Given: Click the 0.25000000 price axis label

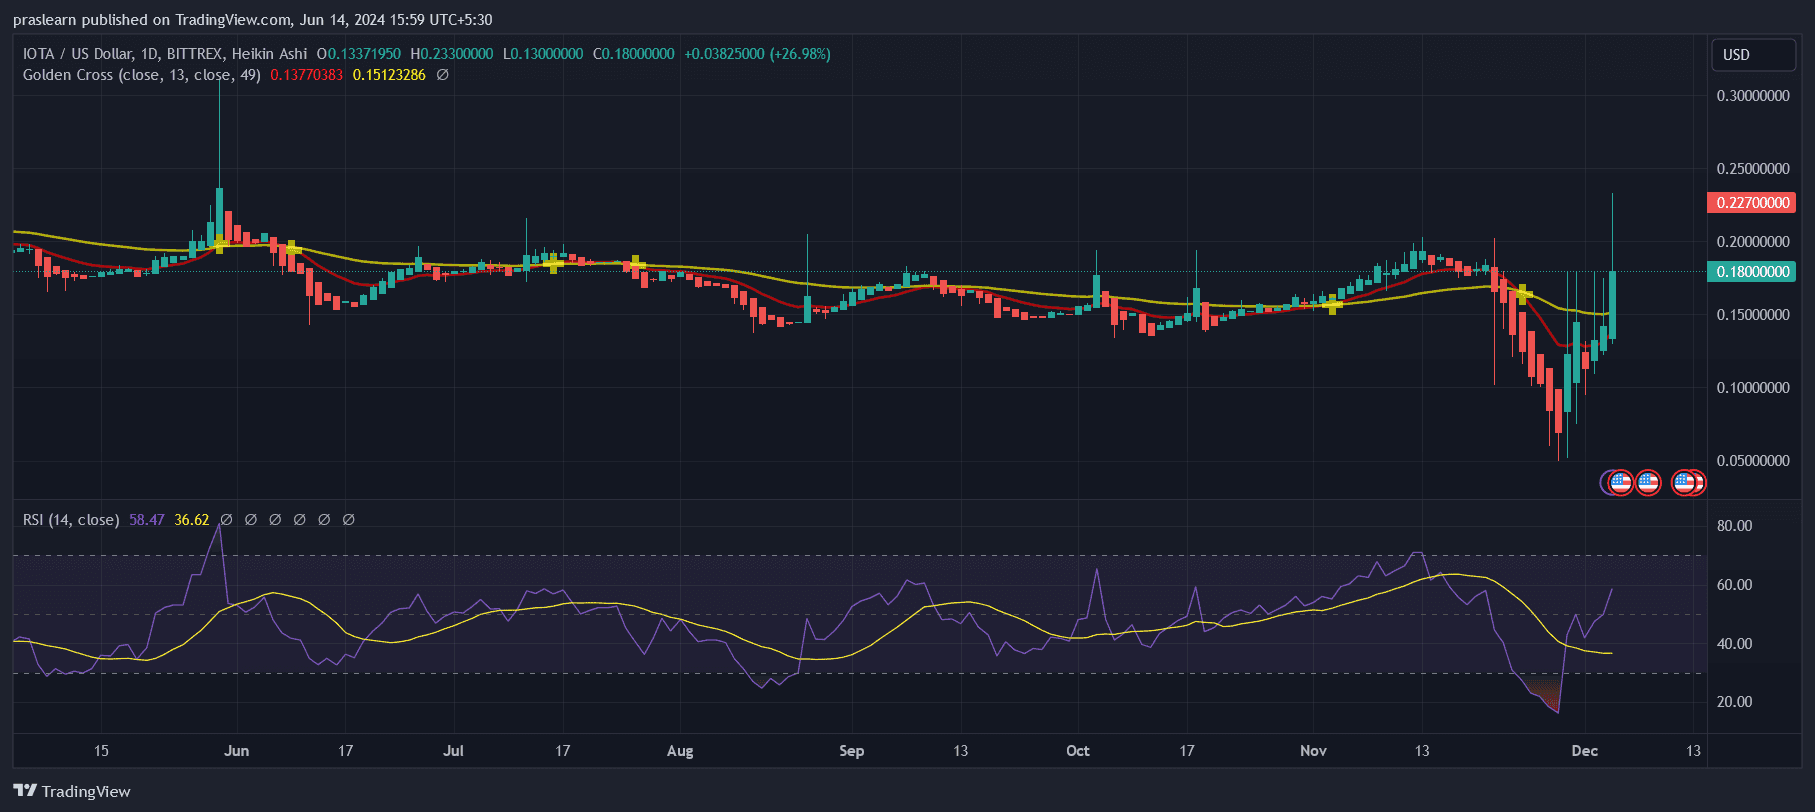Looking at the screenshot, I should [x=1753, y=169].
